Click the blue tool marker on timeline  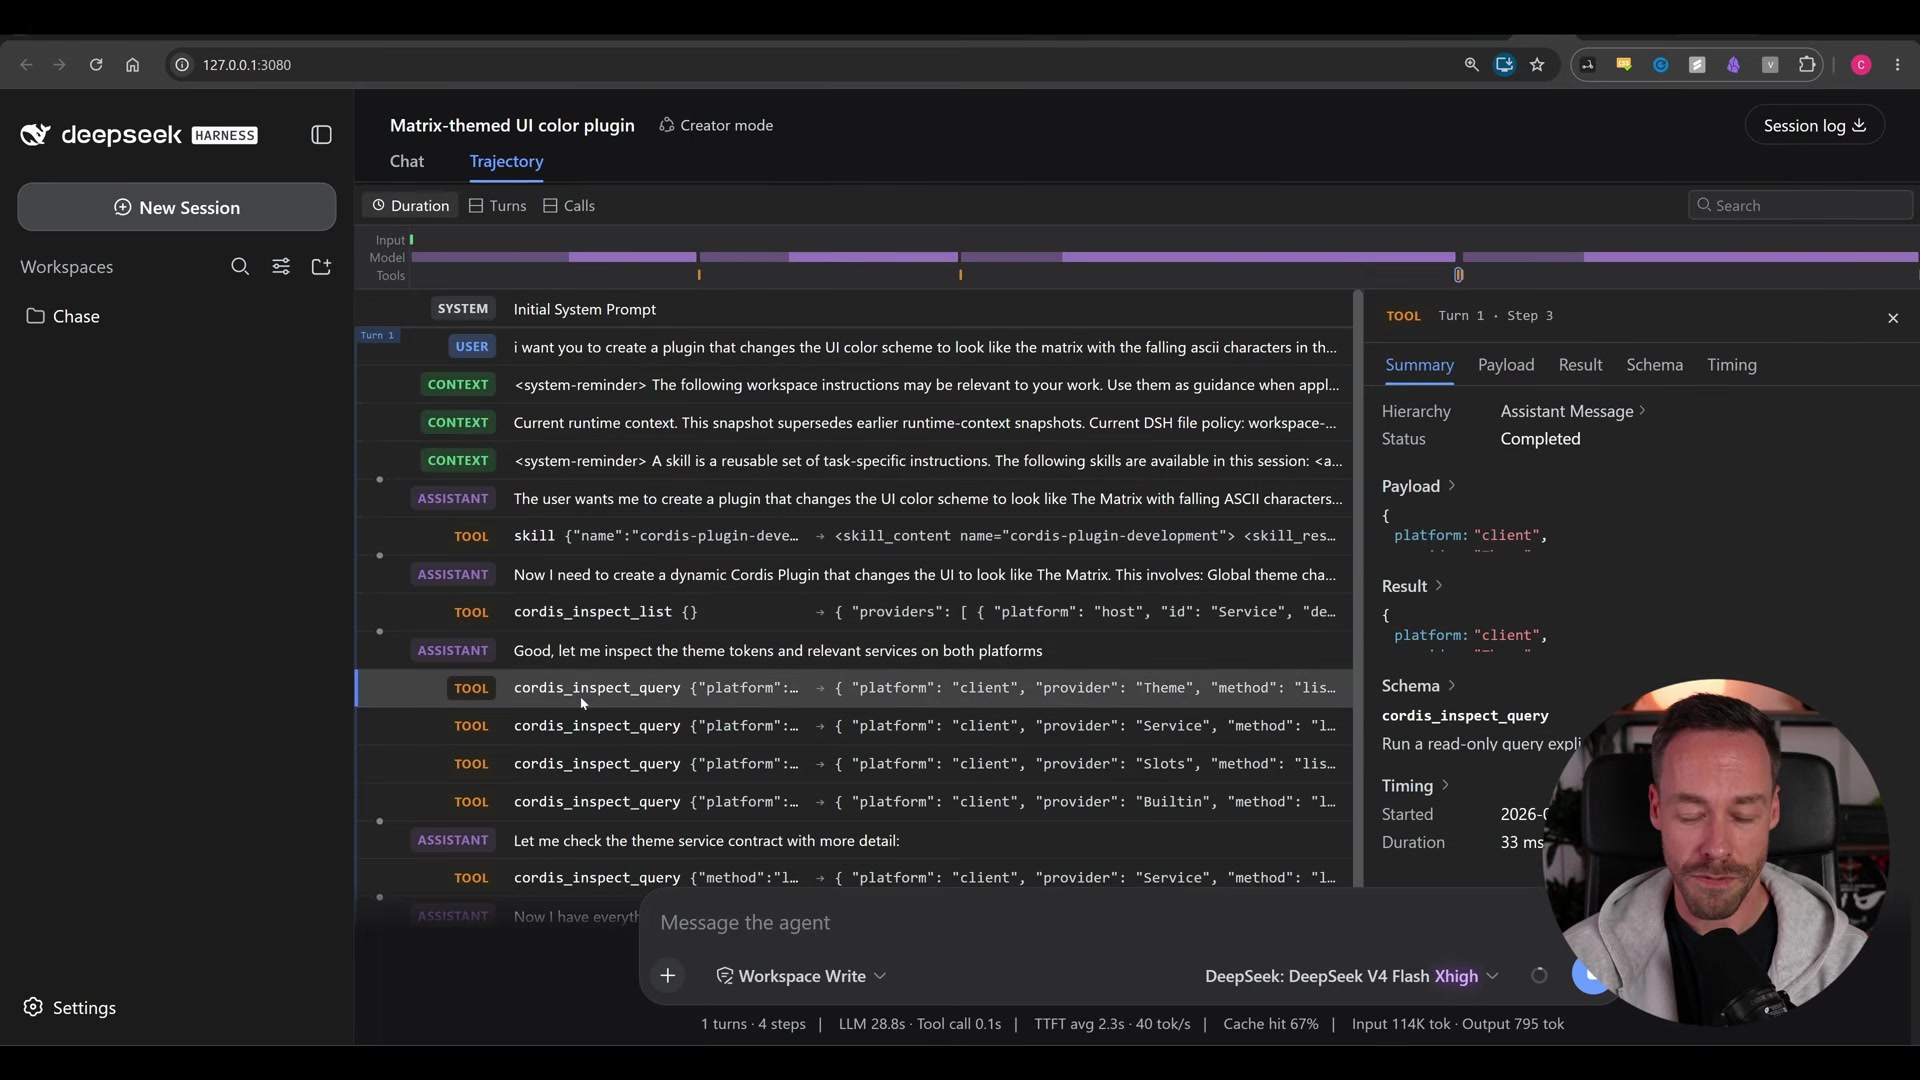[x=1458, y=275]
